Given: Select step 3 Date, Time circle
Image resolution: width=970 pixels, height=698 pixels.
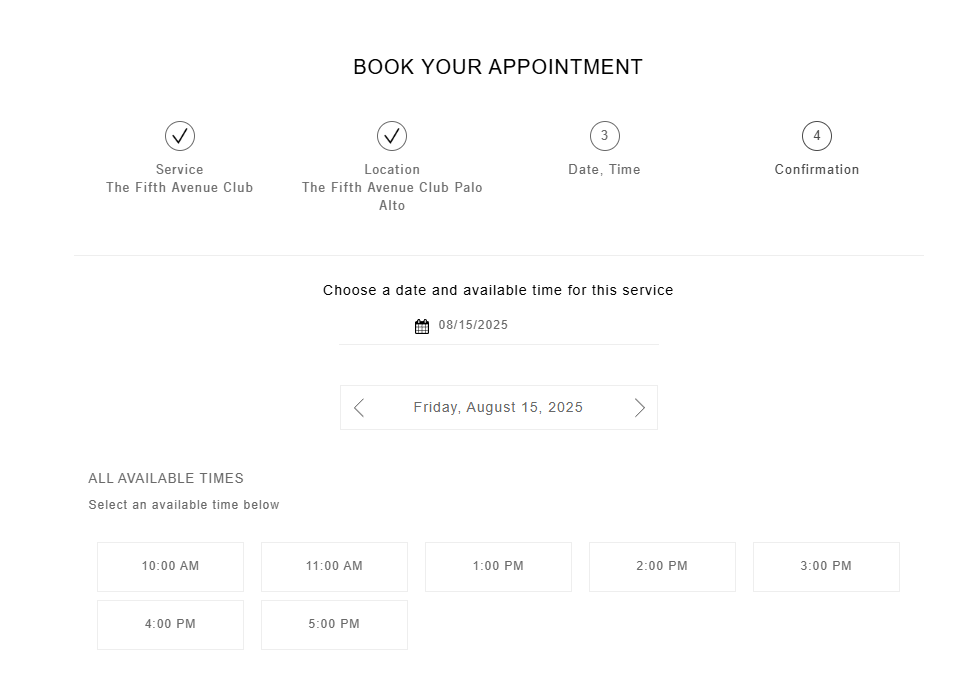Looking at the screenshot, I should click(605, 136).
